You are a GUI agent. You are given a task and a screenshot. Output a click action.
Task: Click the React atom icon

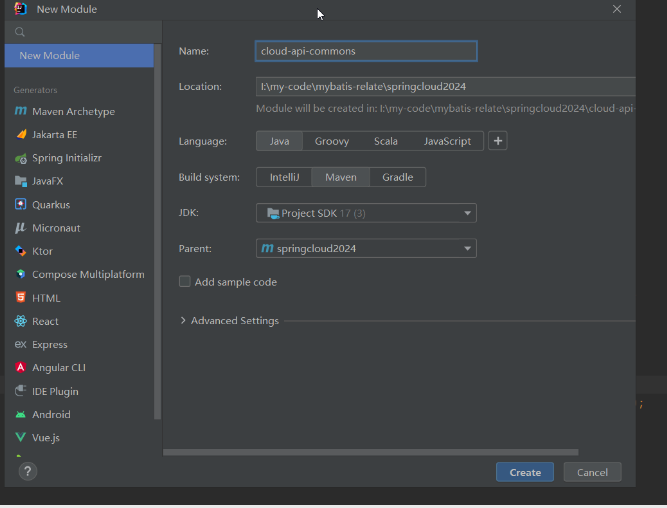20,321
